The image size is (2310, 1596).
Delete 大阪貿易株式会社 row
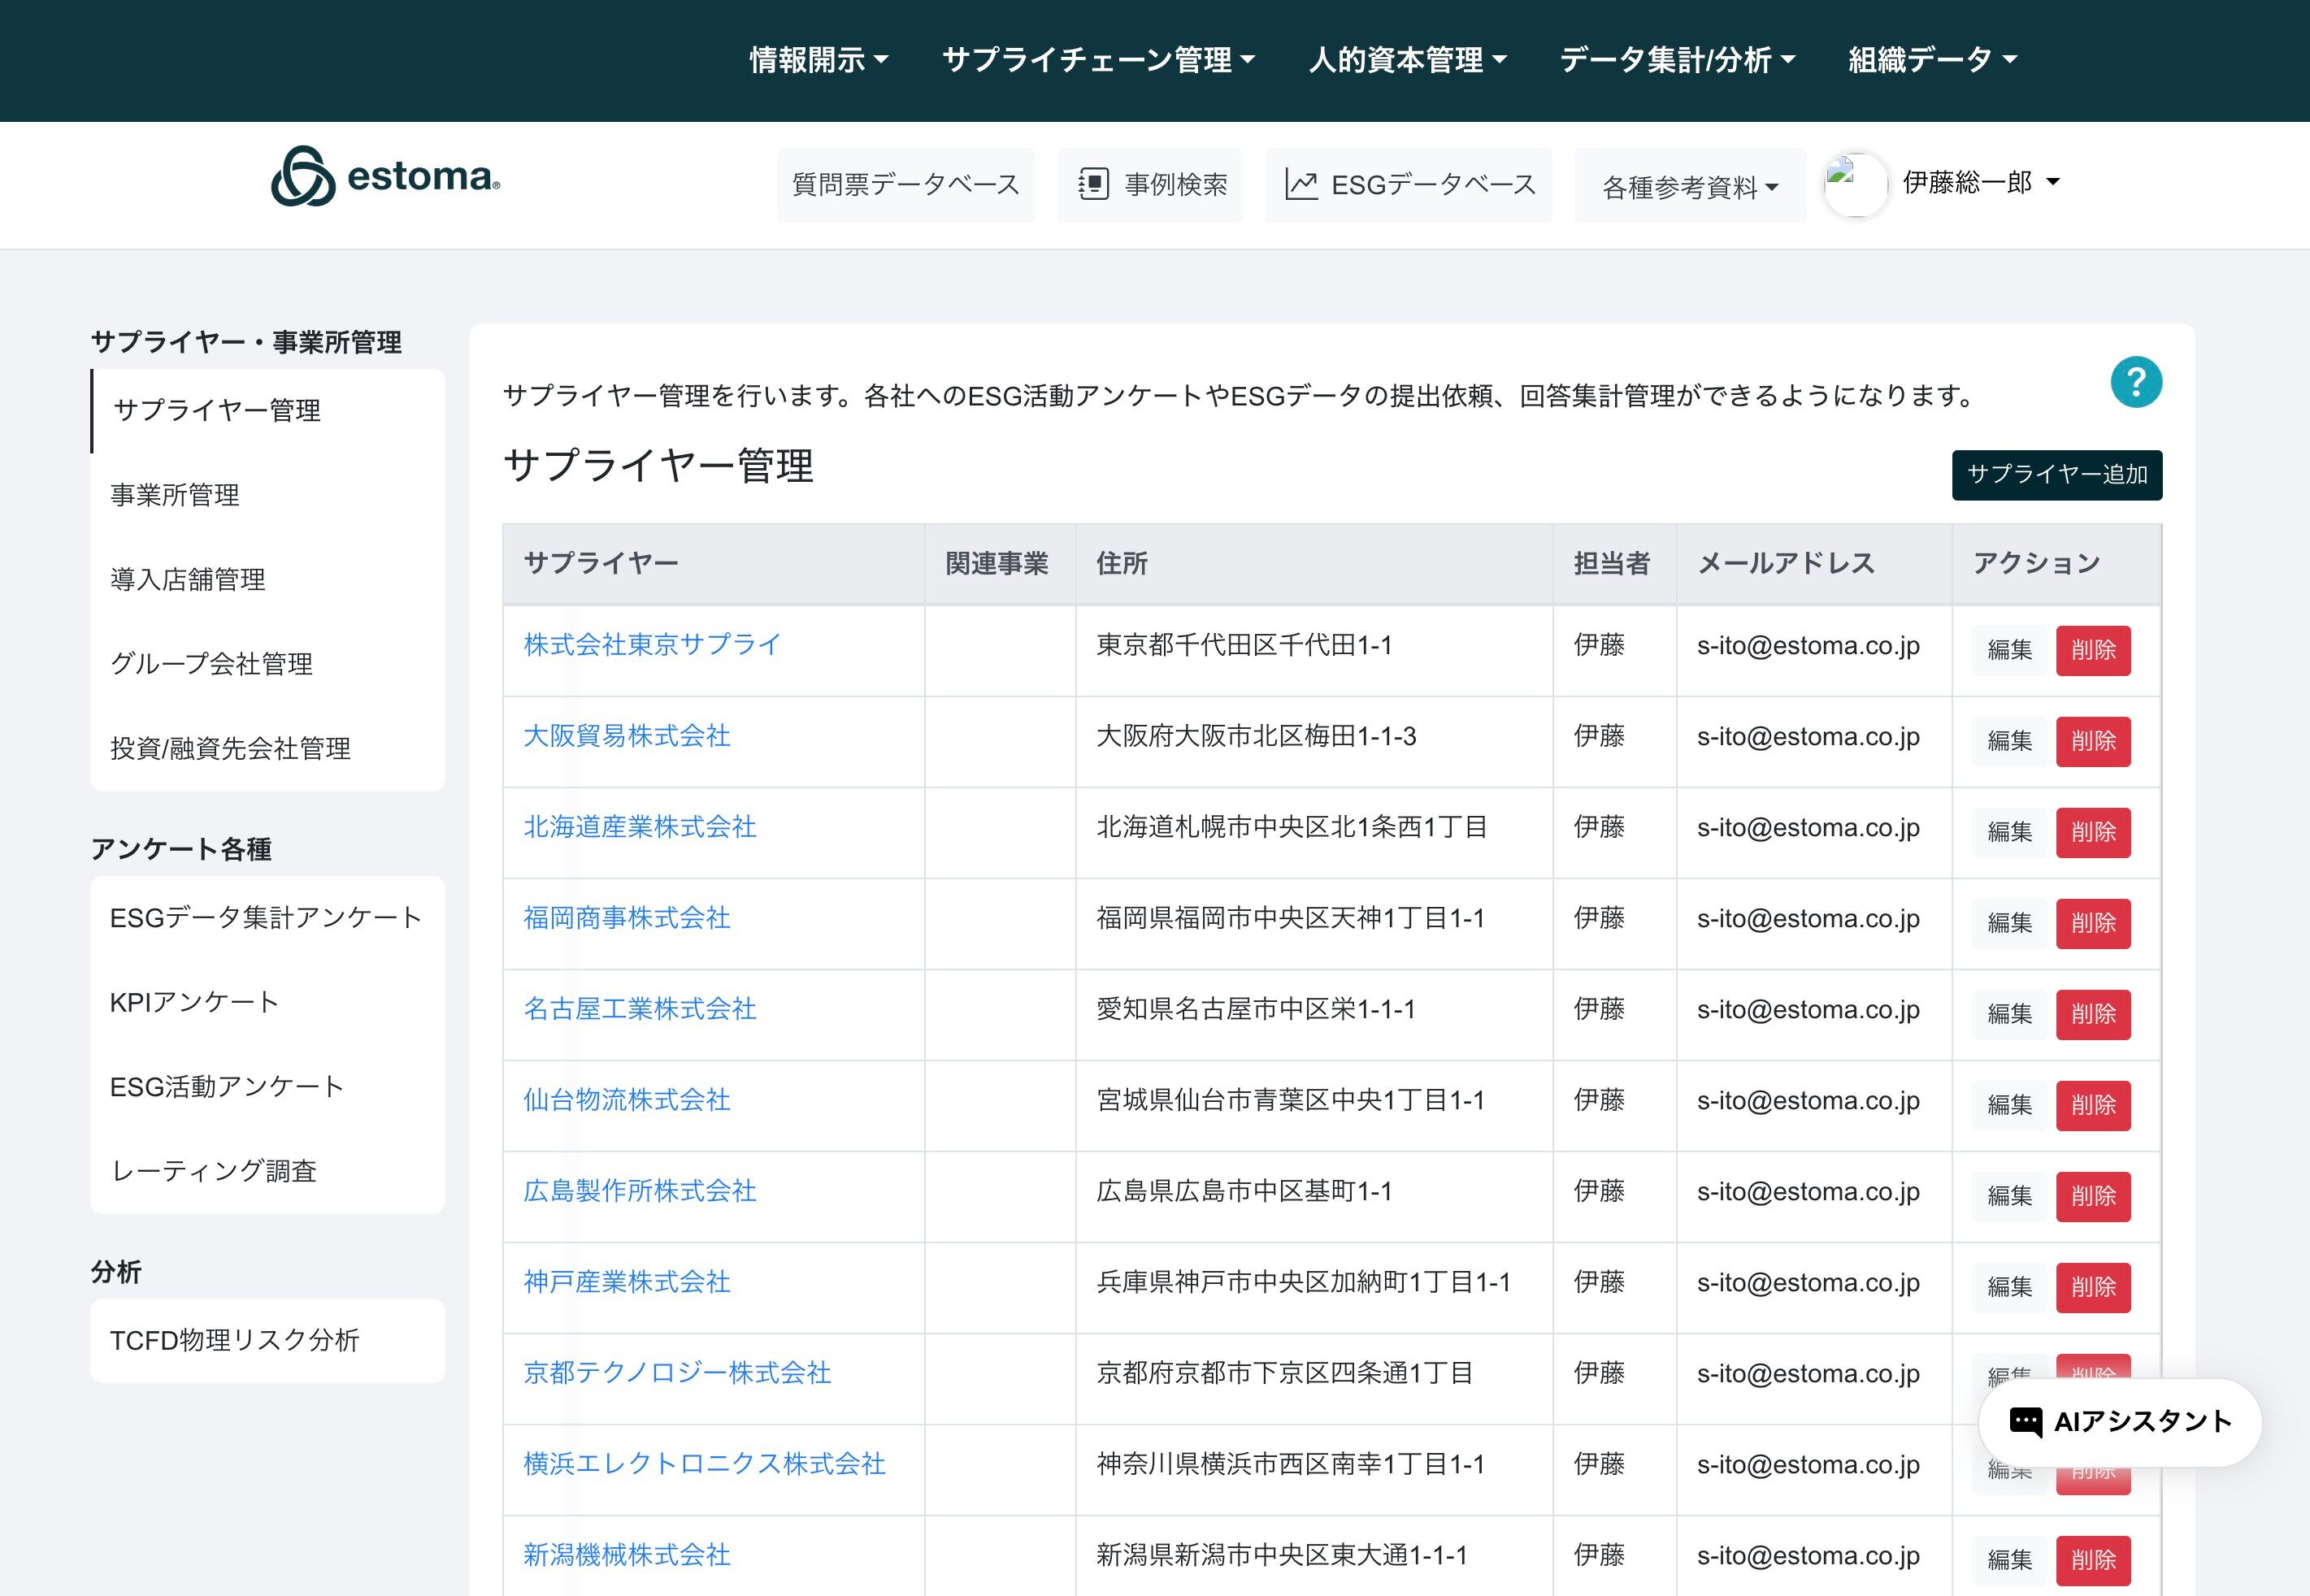[2092, 741]
